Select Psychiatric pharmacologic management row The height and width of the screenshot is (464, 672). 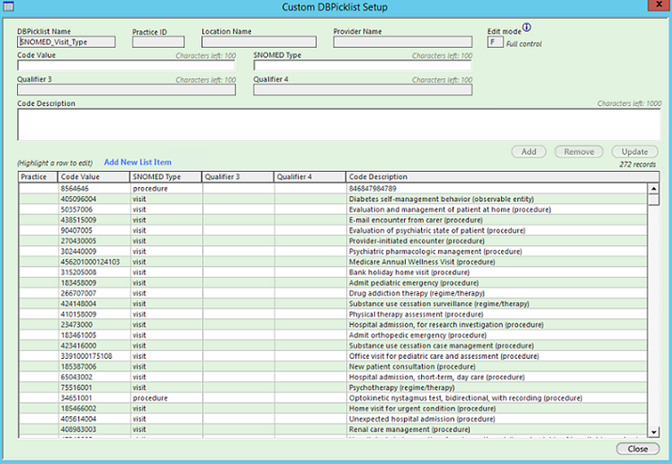pos(333,251)
